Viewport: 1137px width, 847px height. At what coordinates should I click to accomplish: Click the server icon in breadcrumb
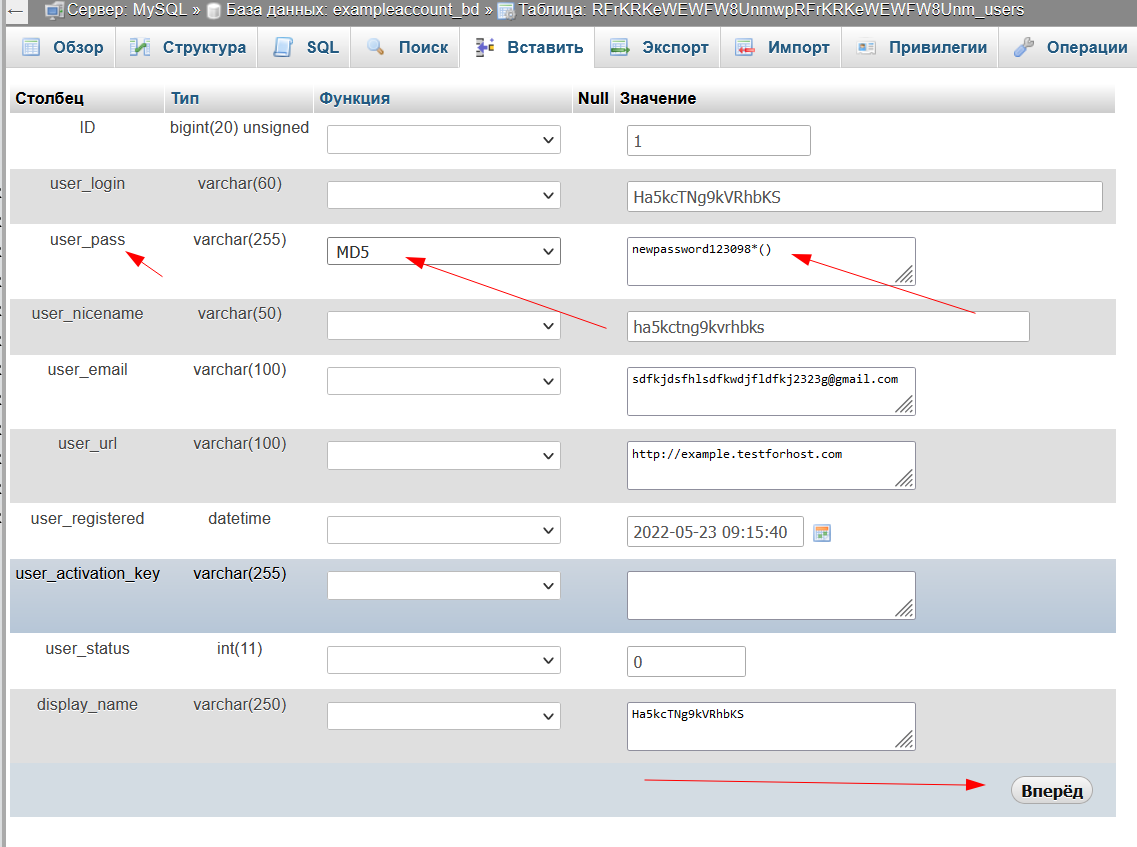[x=55, y=10]
